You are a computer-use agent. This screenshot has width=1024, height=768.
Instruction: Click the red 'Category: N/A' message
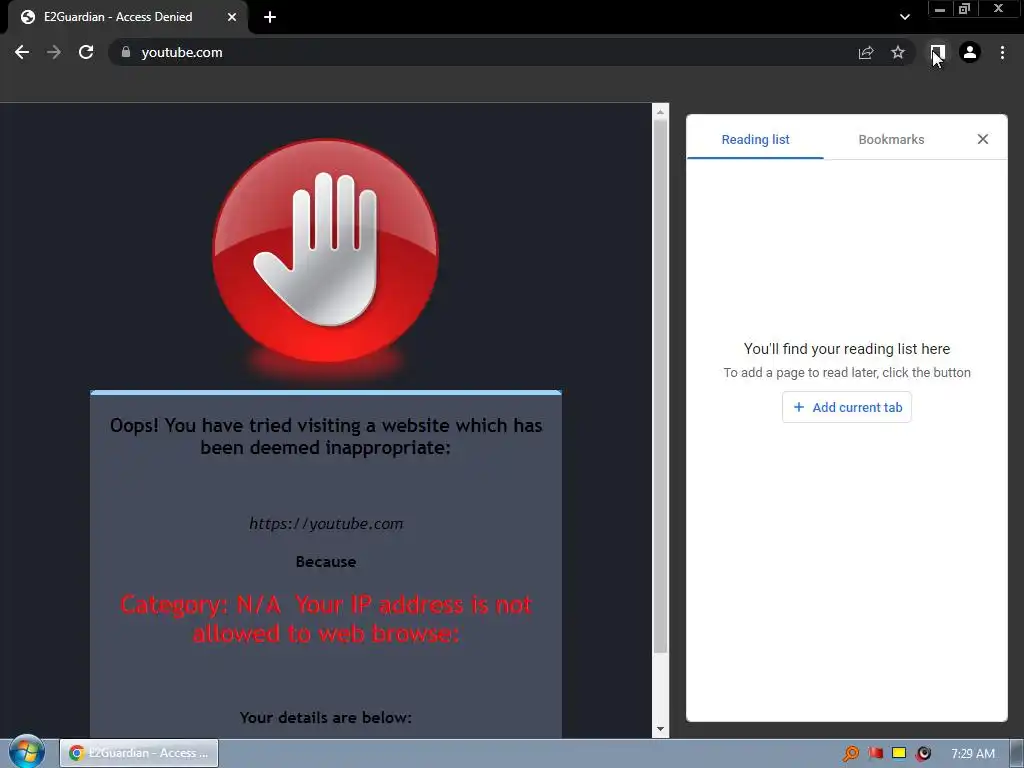(326, 619)
